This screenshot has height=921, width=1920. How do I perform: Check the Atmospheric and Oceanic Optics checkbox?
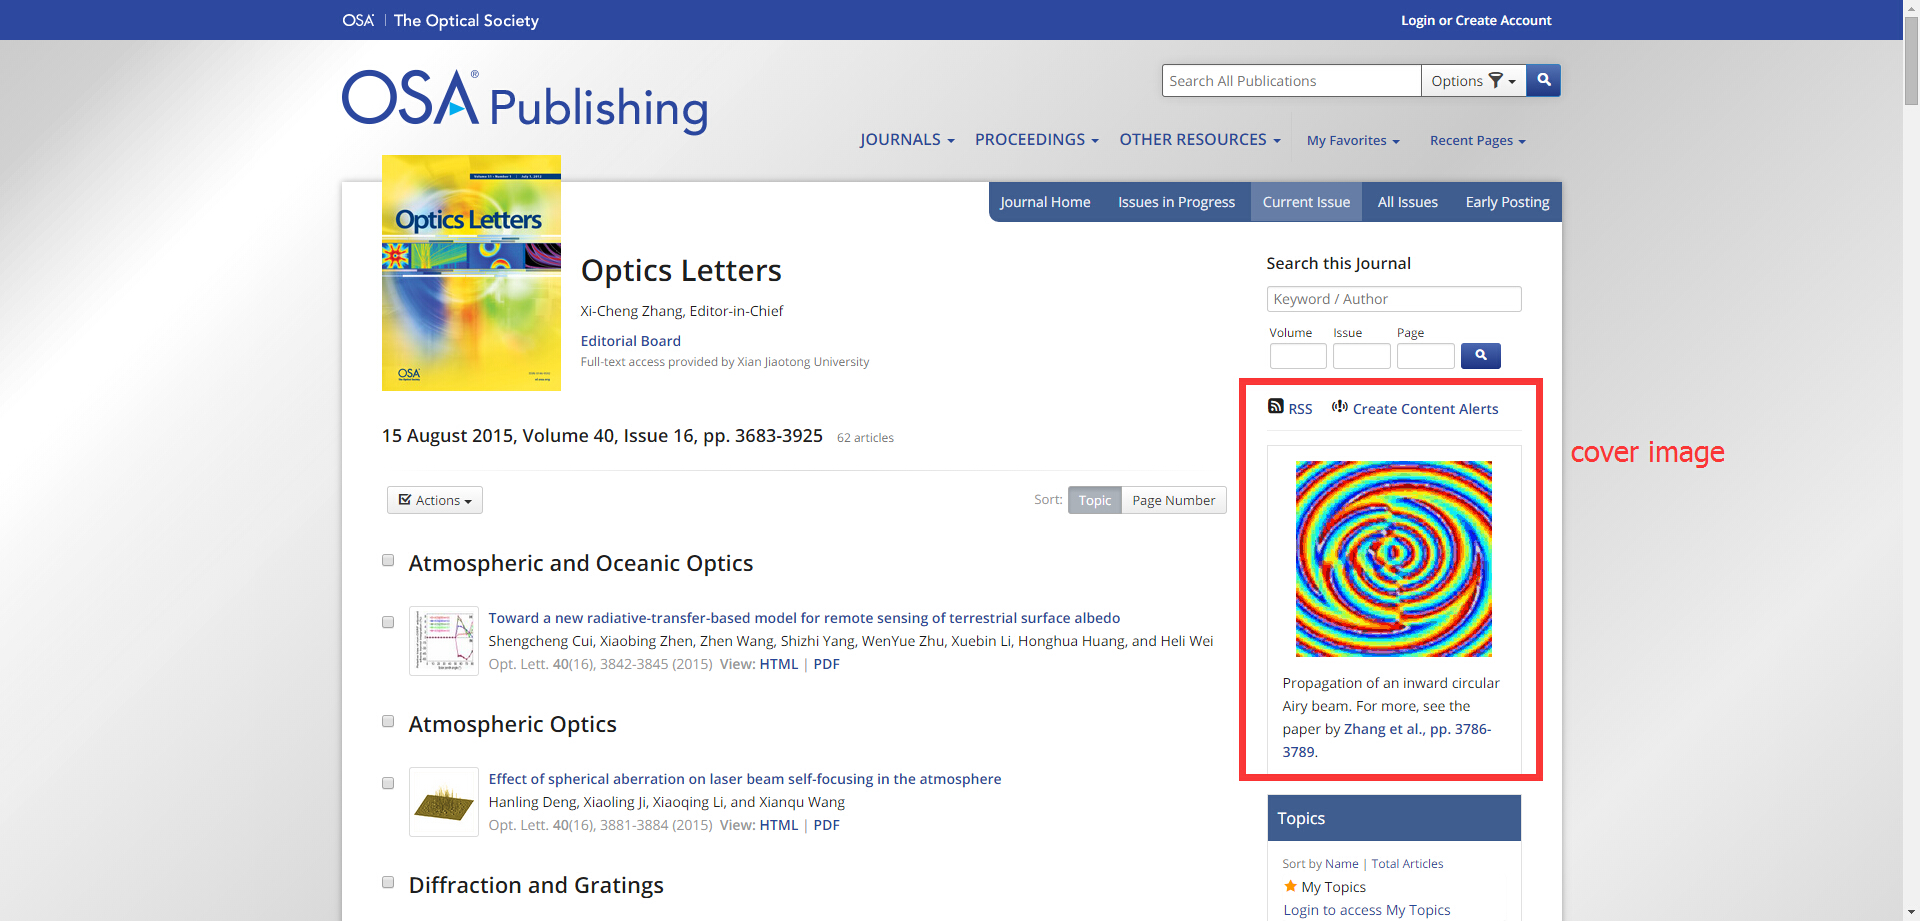[388, 561]
